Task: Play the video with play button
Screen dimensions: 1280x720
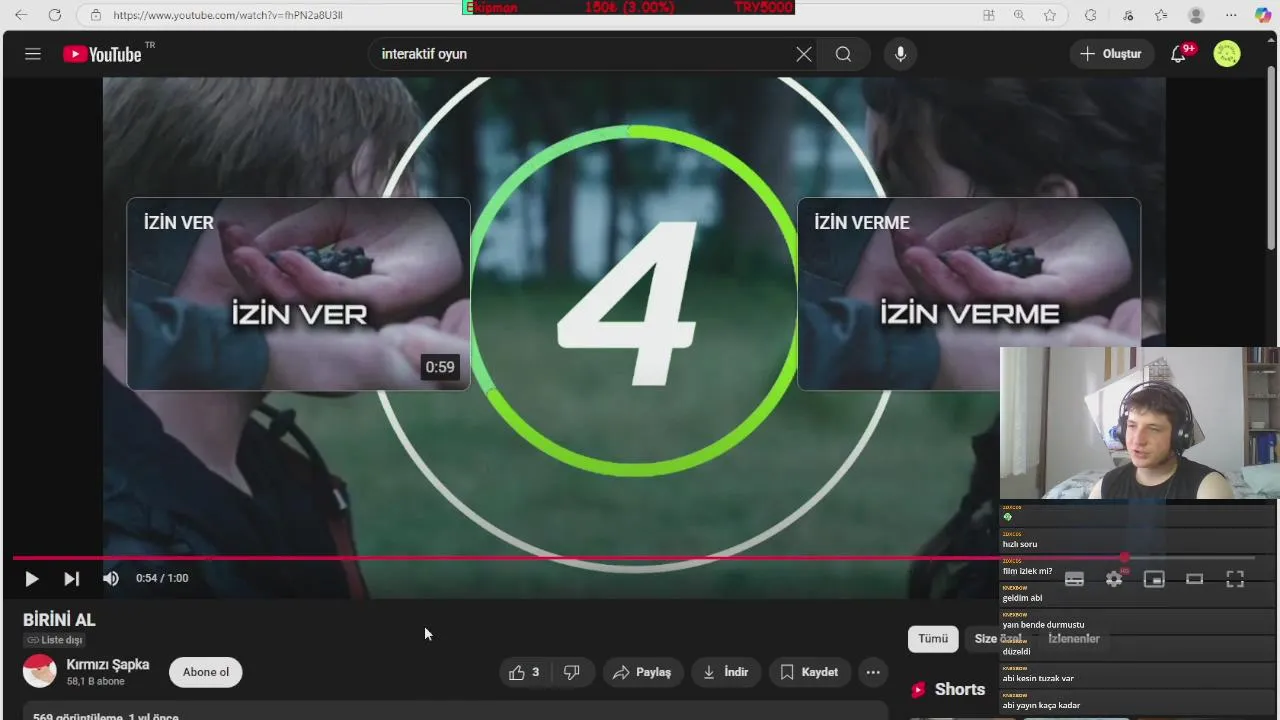Action: [x=31, y=578]
